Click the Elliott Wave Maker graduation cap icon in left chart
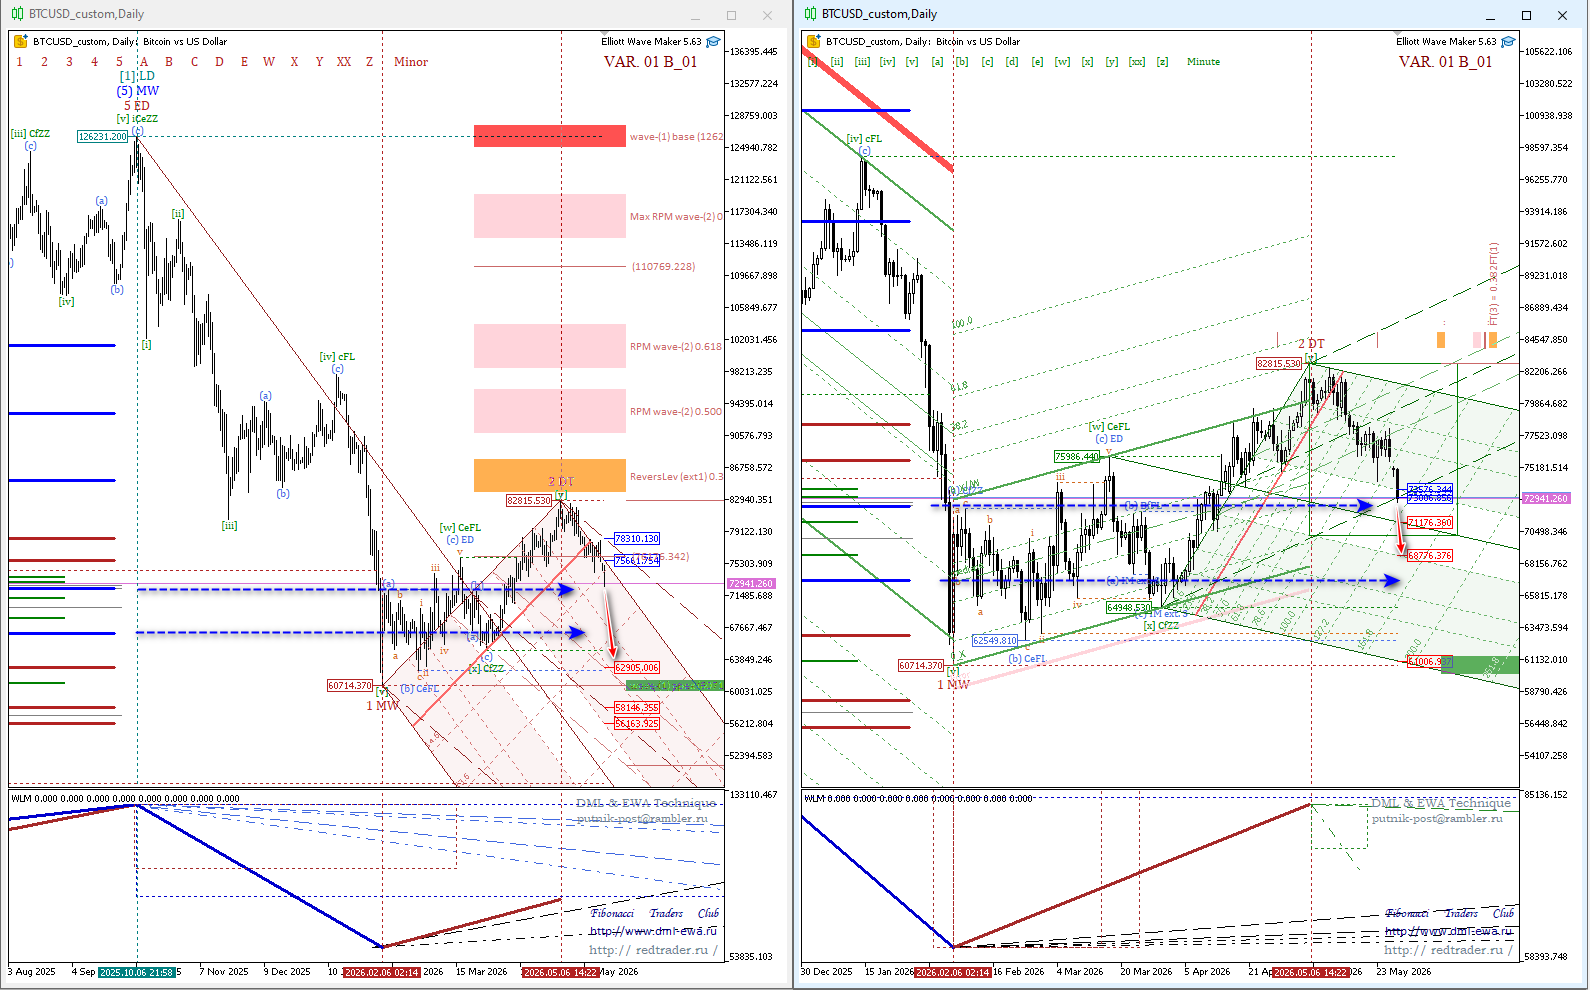Image resolution: width=1590 pixels, height=990 pixels. 713,42
